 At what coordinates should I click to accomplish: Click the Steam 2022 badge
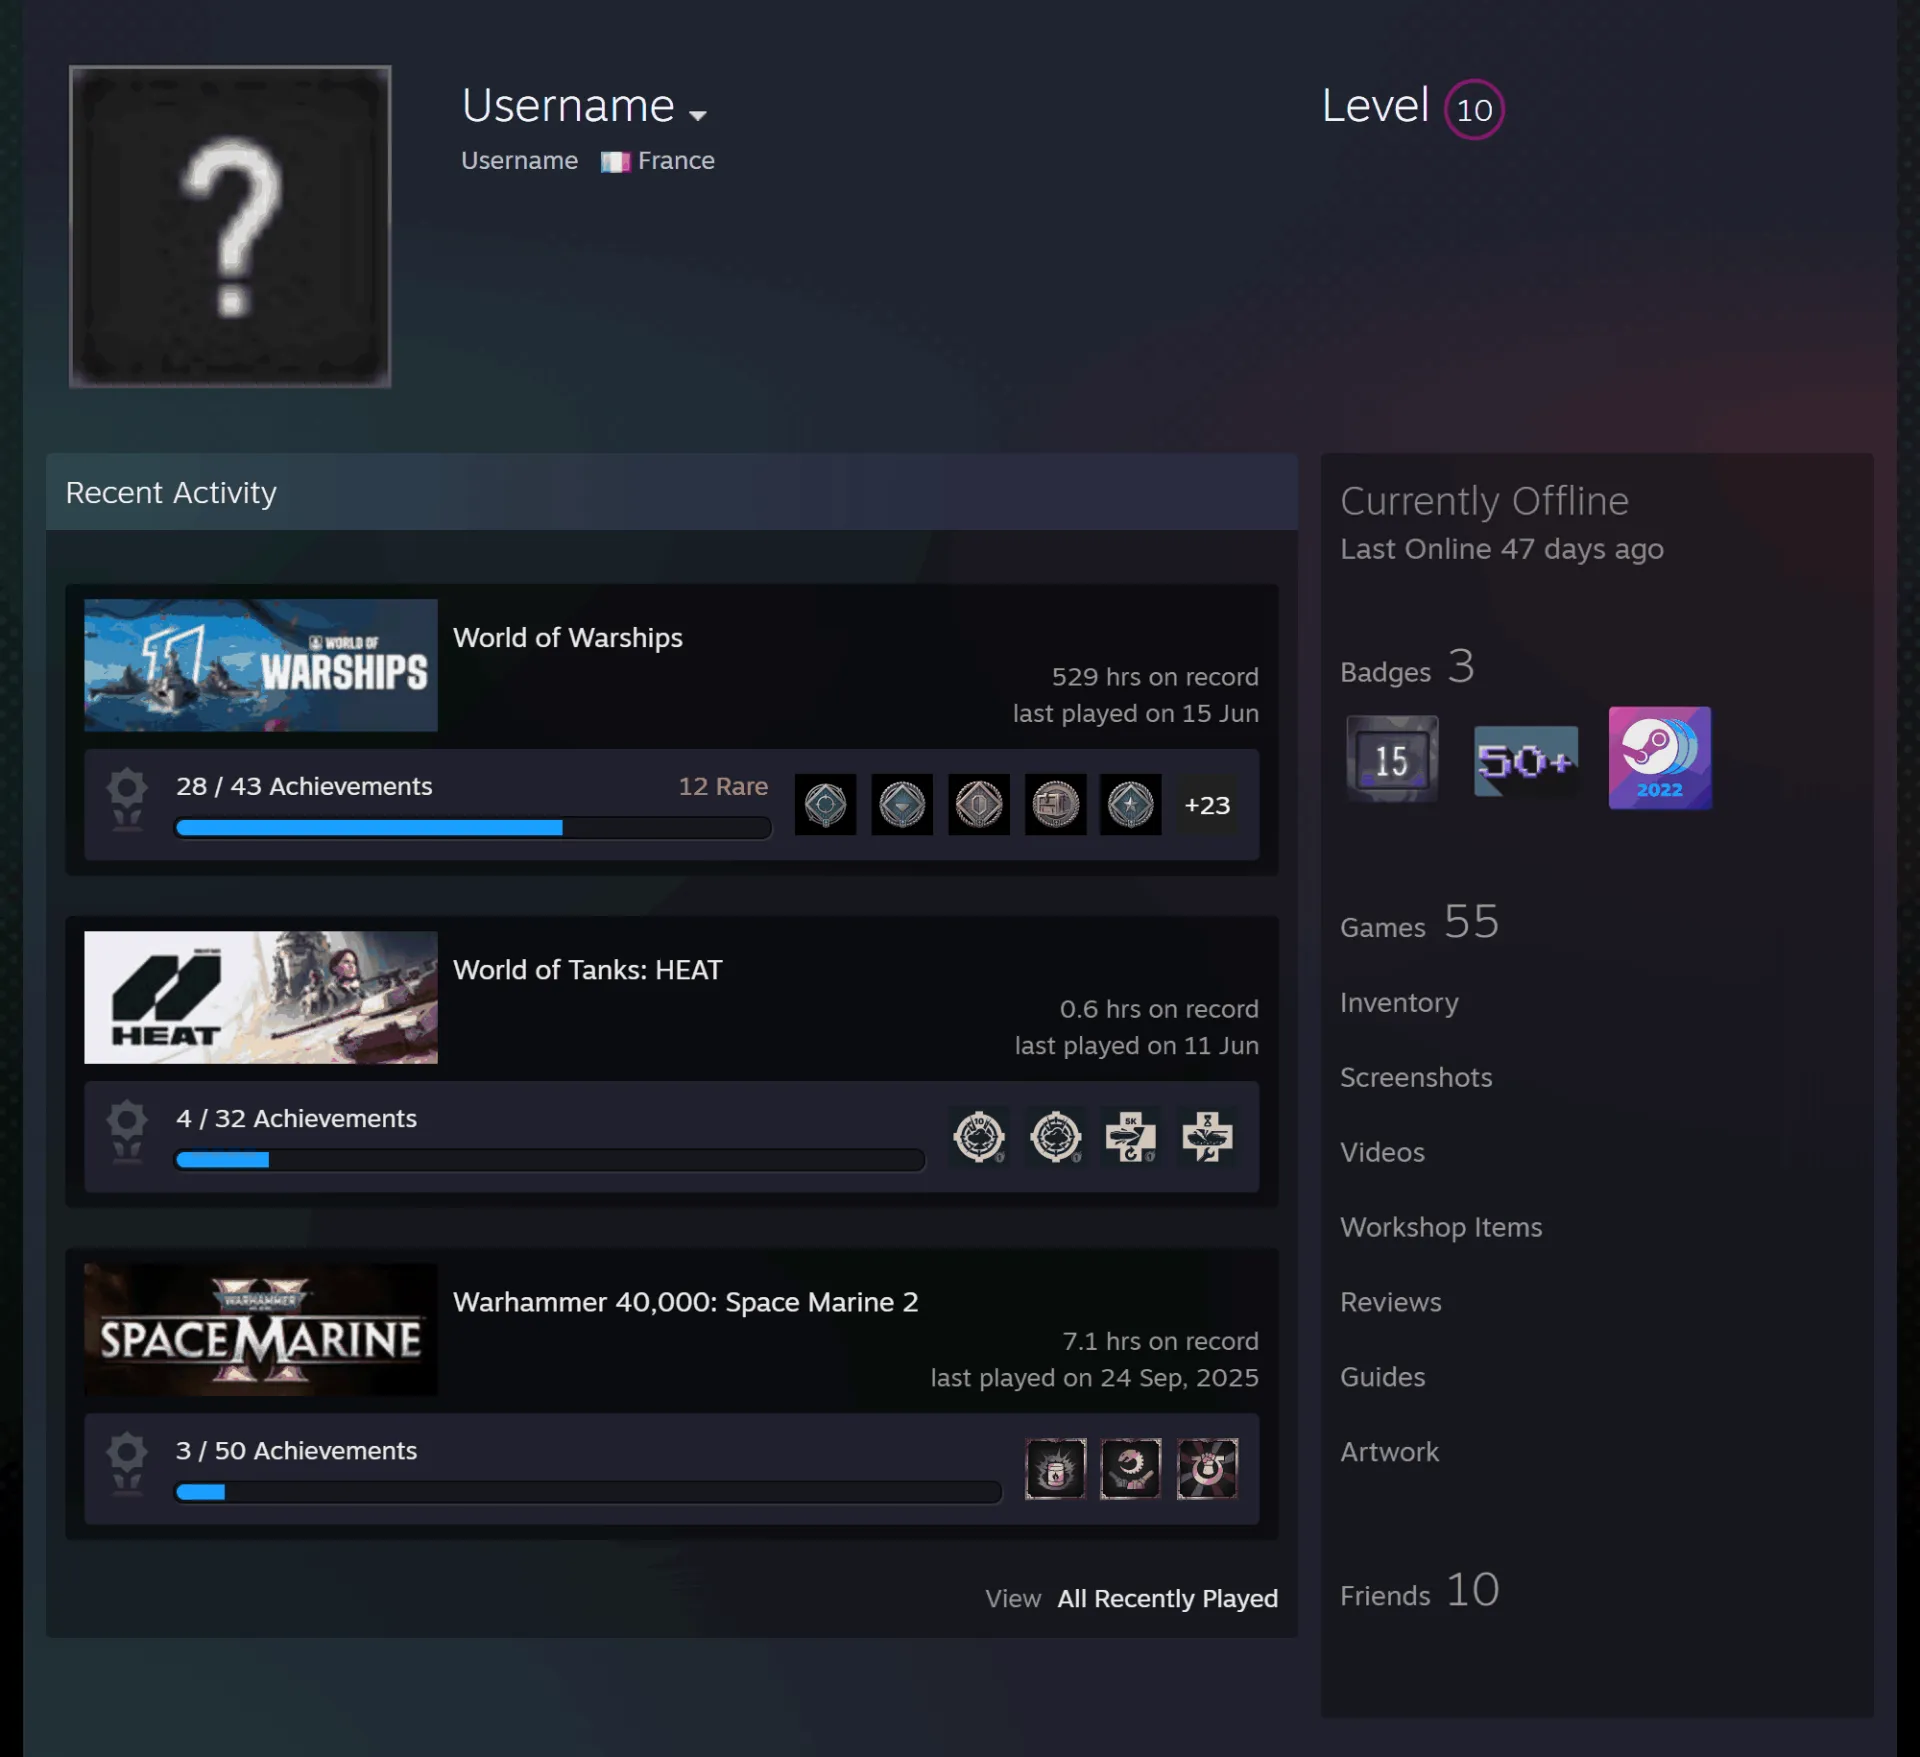(1659, 758)
